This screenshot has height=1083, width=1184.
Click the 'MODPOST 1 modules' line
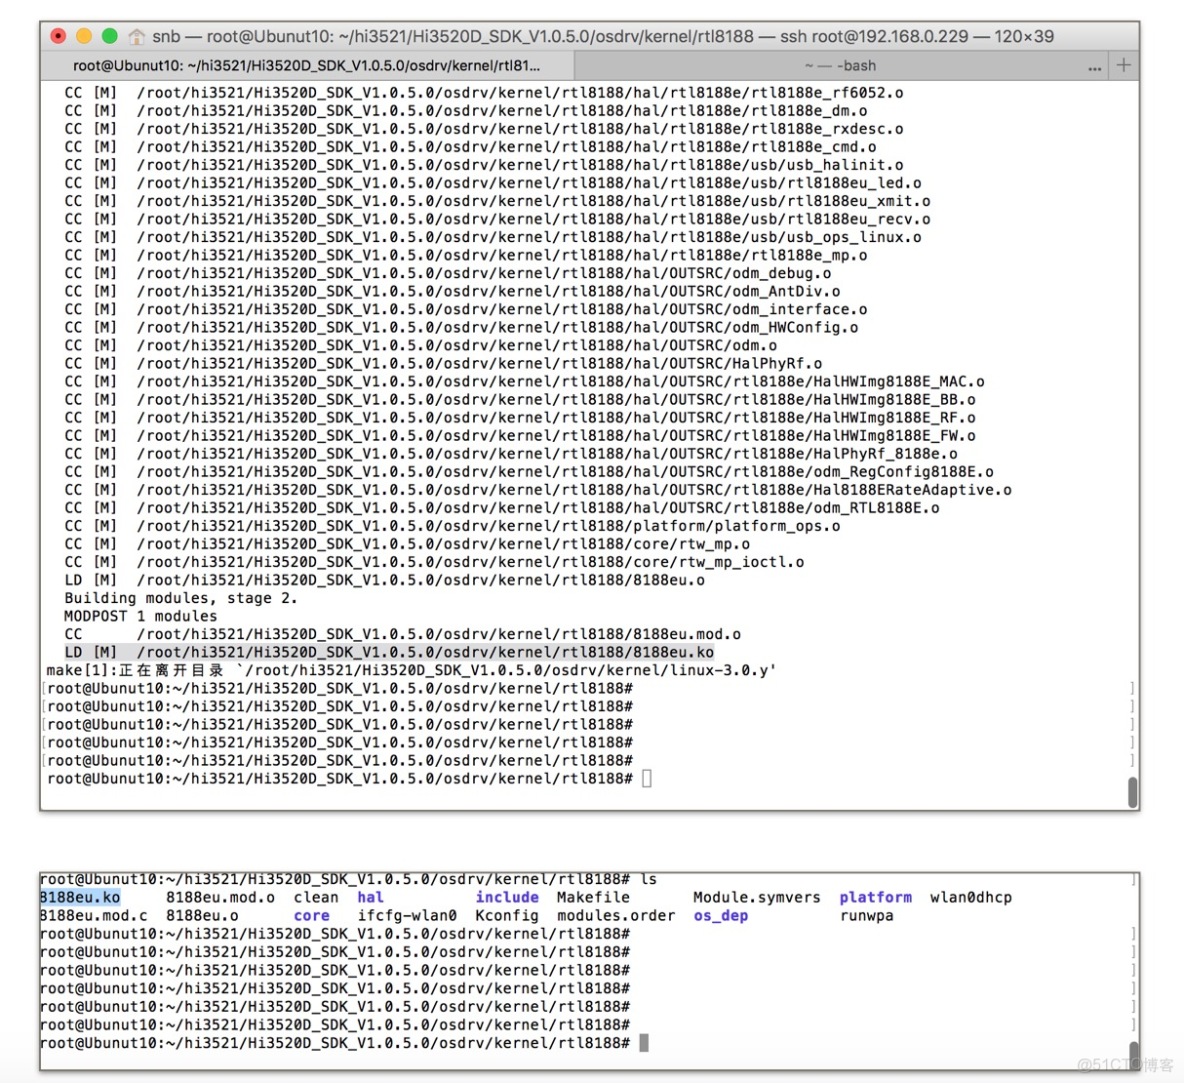(140, 616)
